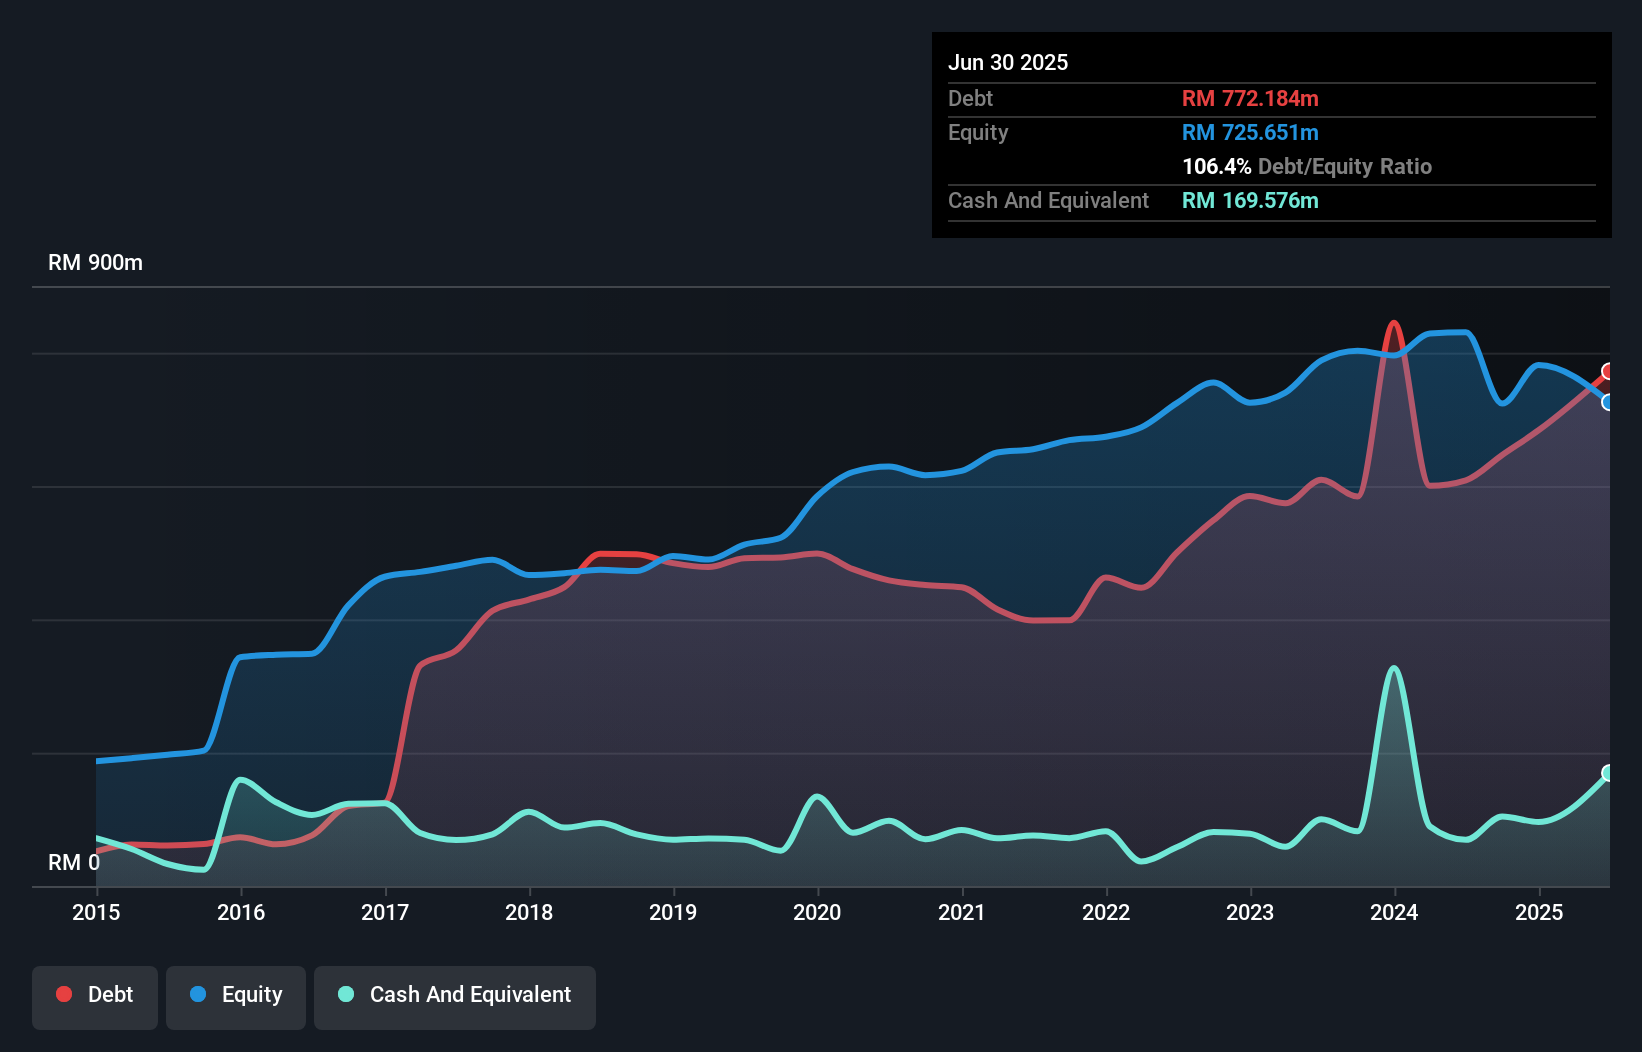Click the 2025 x-axis year label

point(1538,912)
